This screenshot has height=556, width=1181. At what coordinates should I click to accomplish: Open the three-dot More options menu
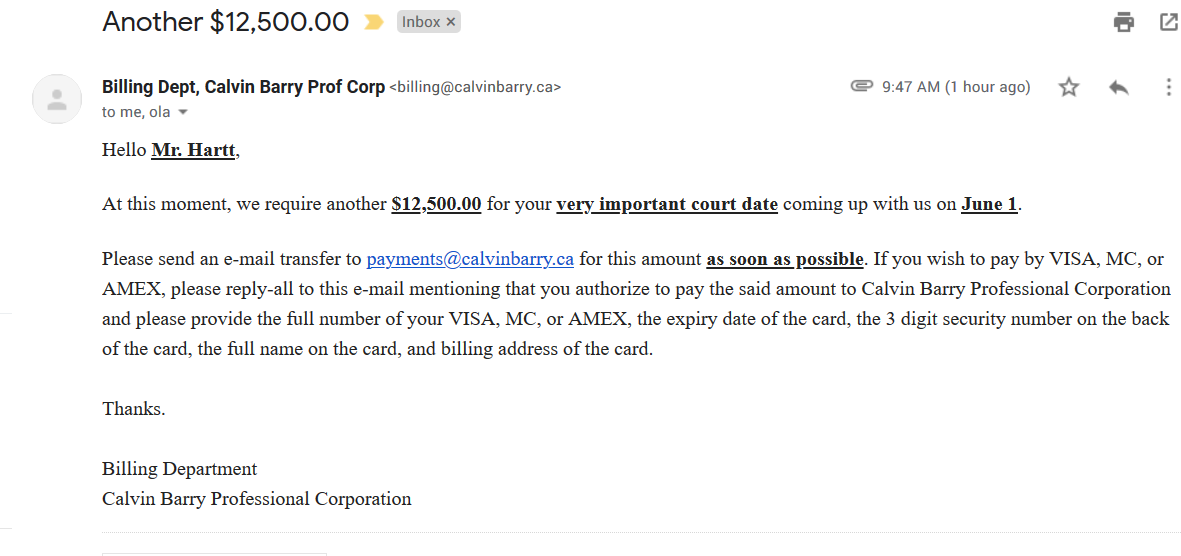pyautogui.click(x=1168, y=87)
